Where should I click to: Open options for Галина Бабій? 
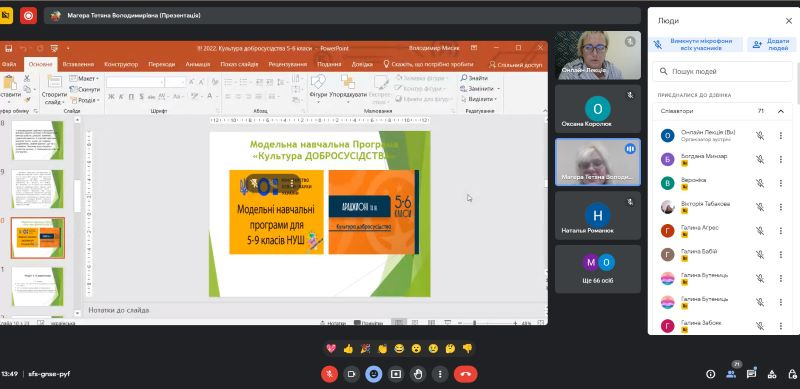point(781,254)
